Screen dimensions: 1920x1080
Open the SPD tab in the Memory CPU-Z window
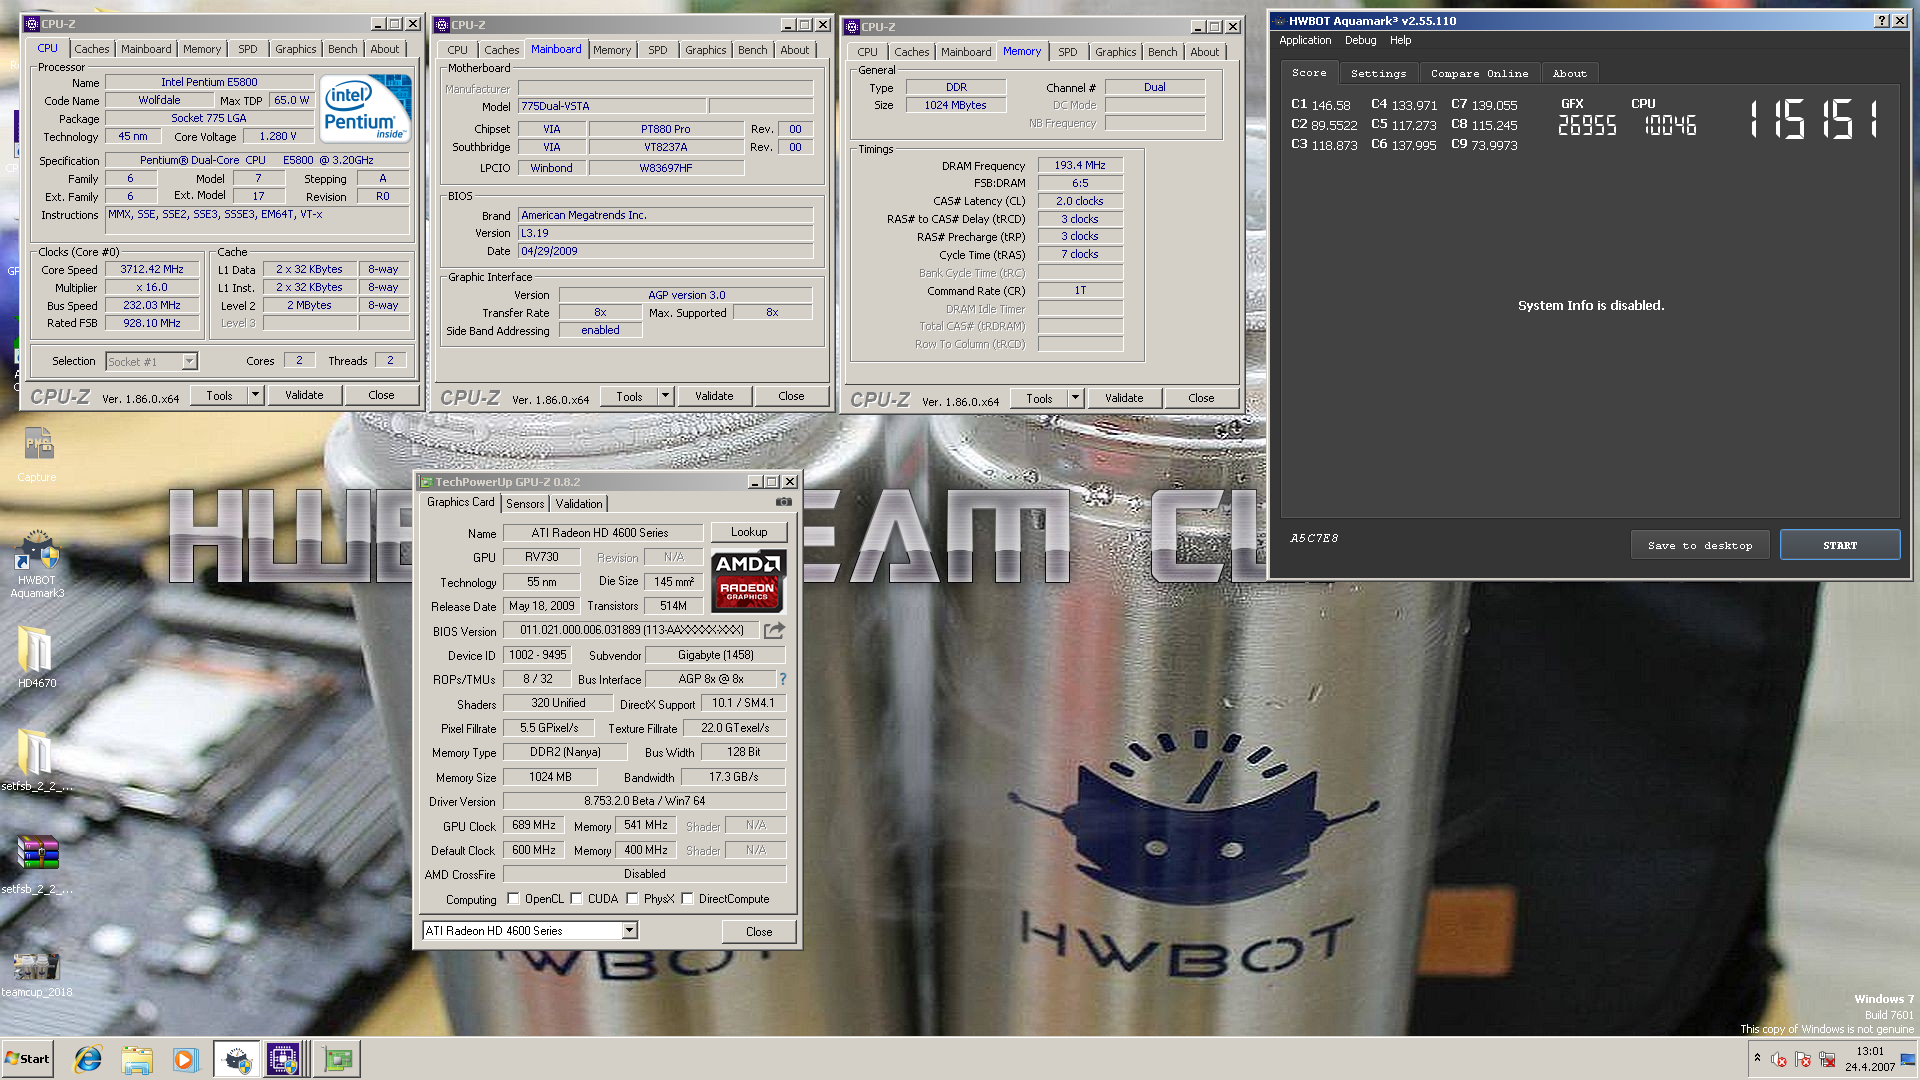tap(1068, 52)
